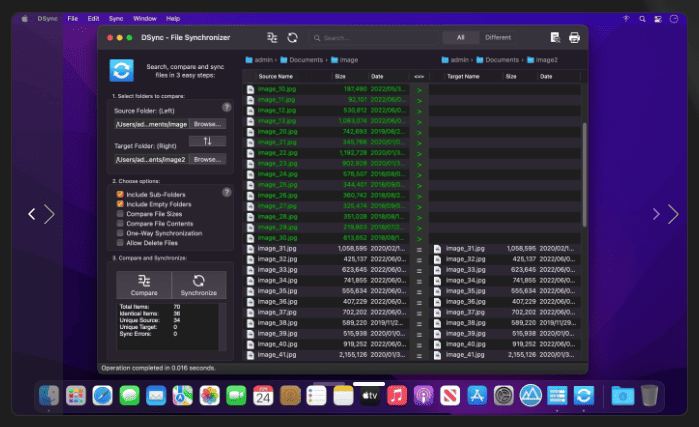699x427 pixels.
Task: Sort by the Target Name column header
Action: (x=463, y=77)
